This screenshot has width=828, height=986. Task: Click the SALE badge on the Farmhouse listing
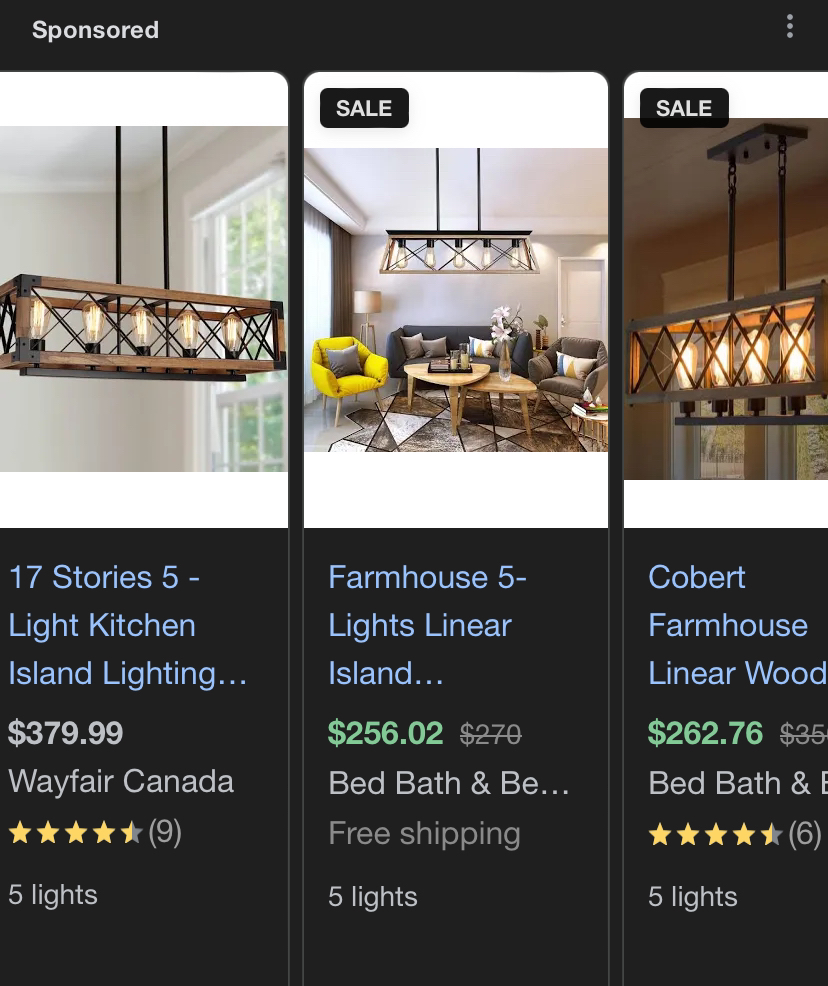tap(364, 107)
